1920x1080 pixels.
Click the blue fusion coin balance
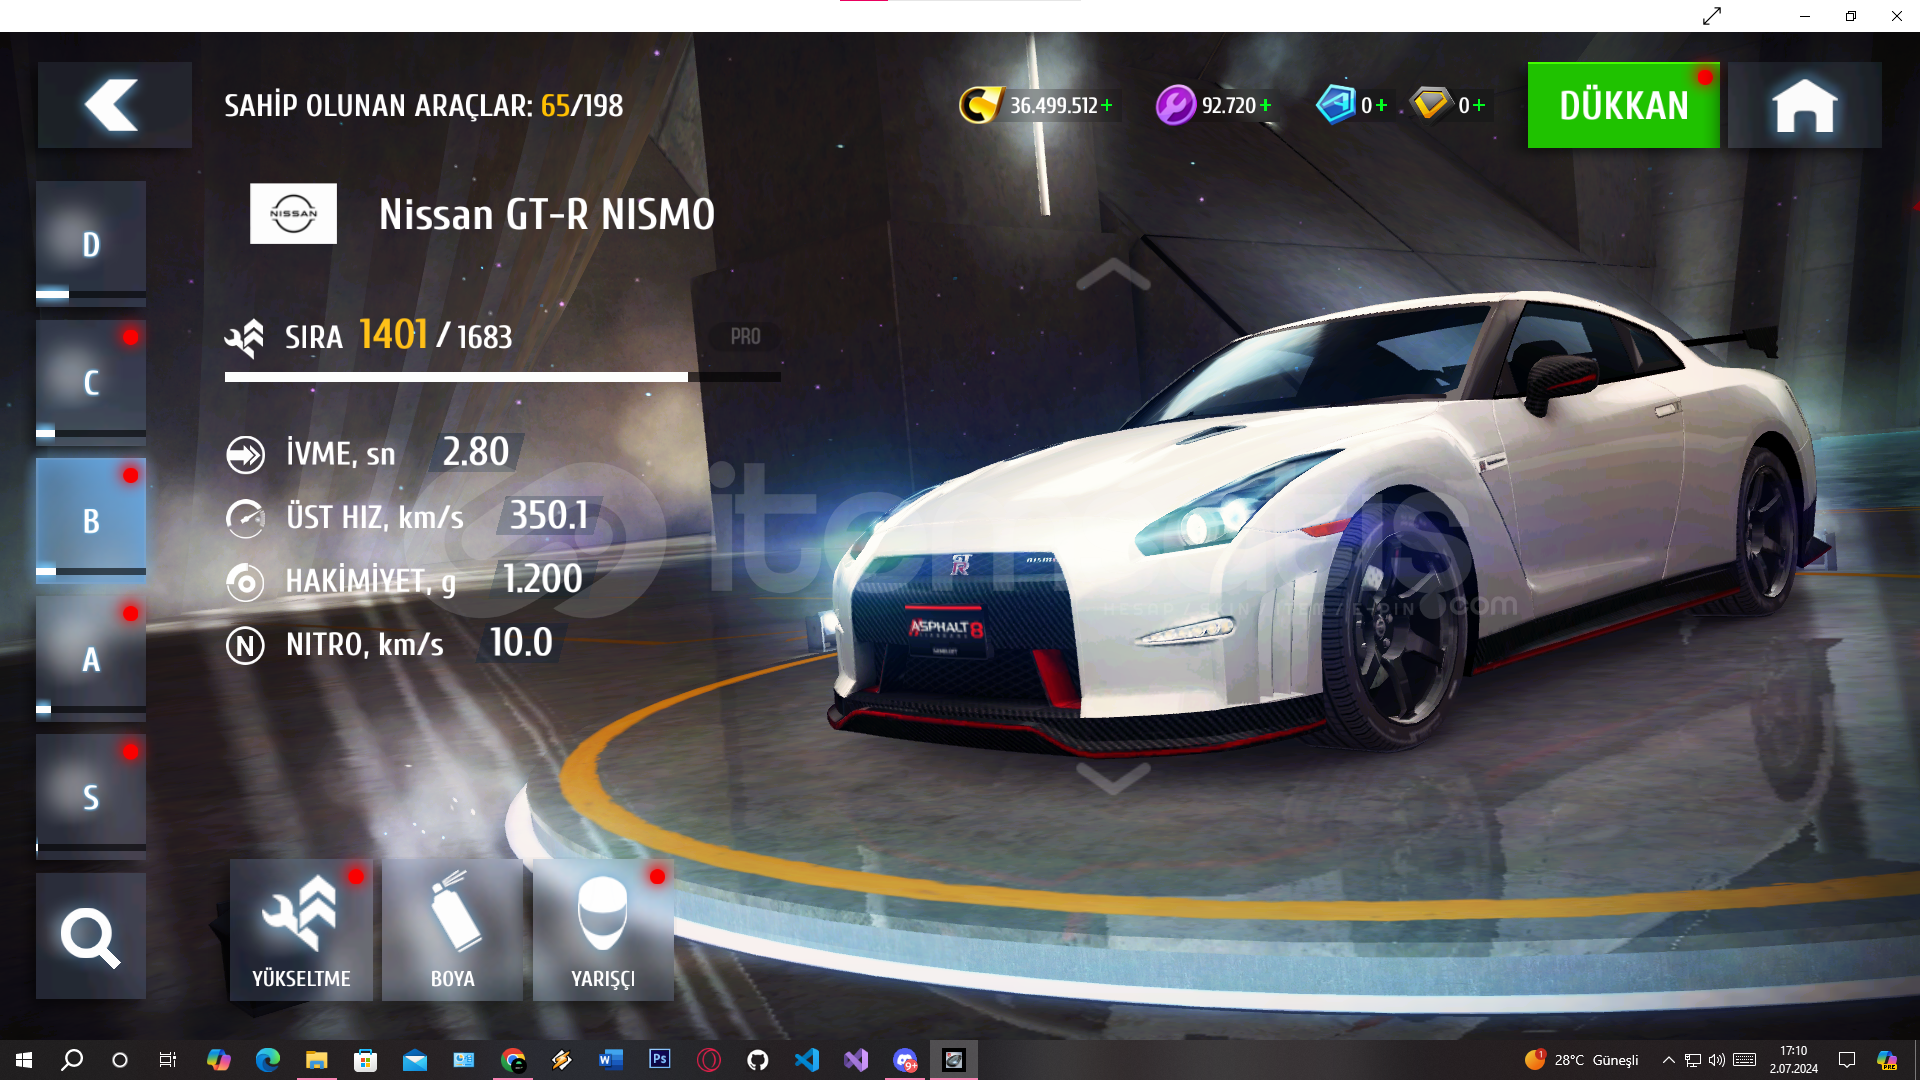pos(1352,105)
